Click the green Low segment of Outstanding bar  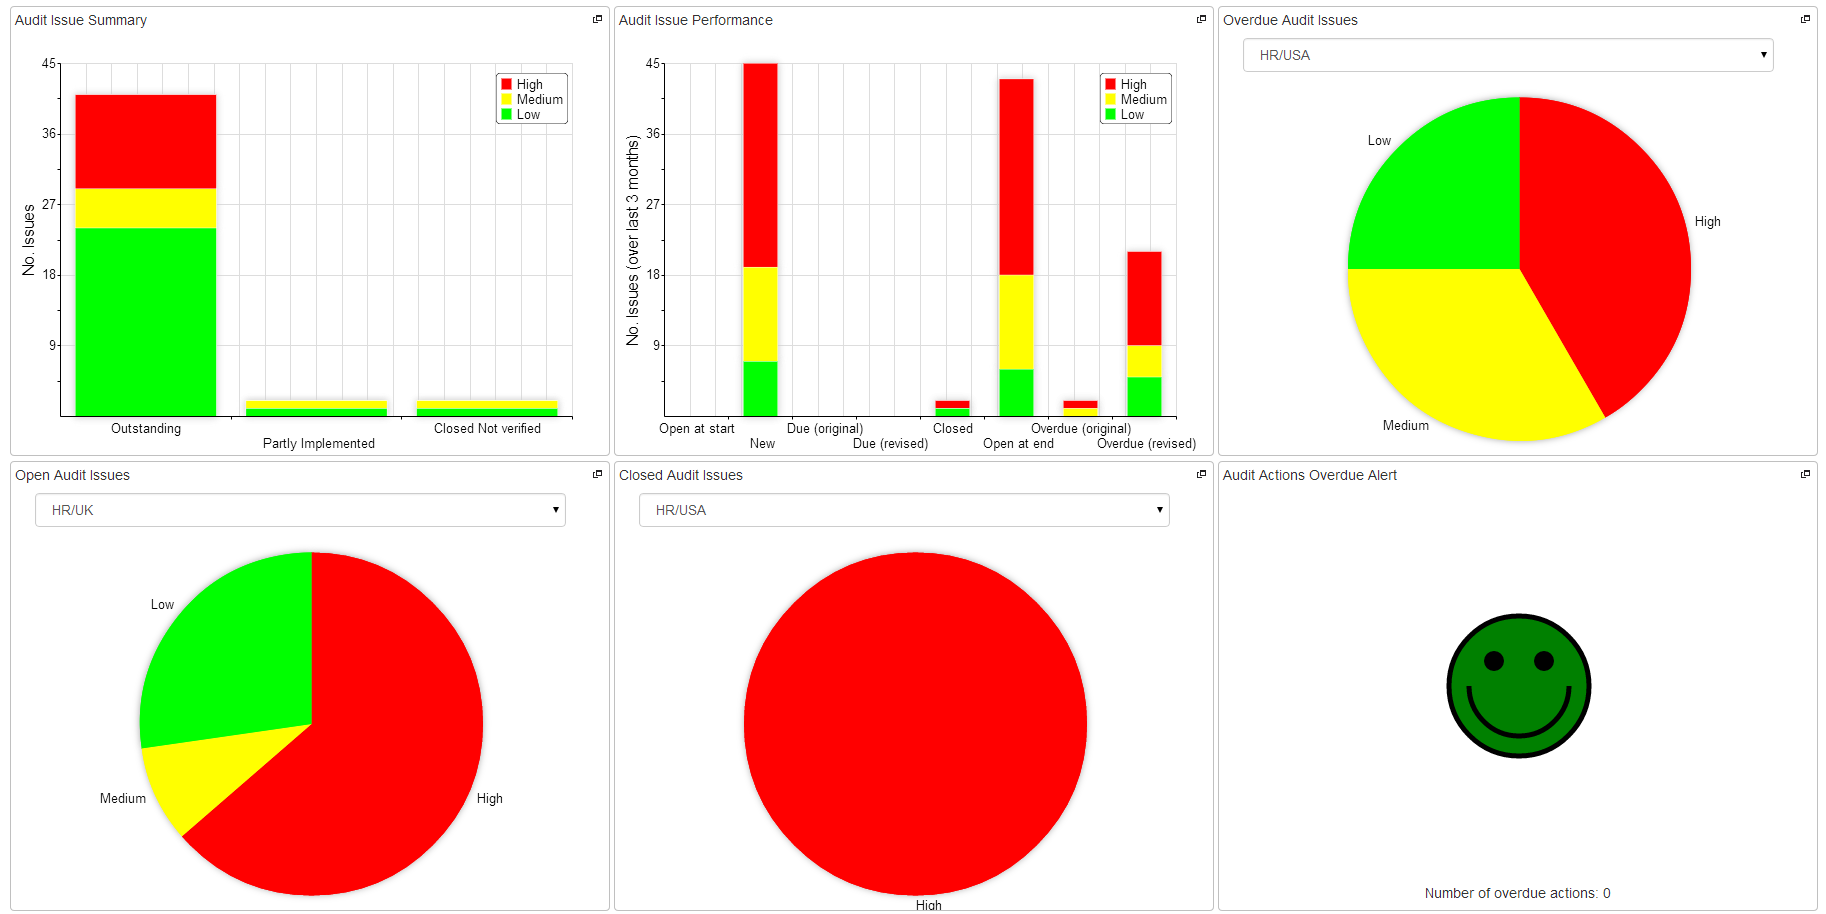[x=146, y=320]
